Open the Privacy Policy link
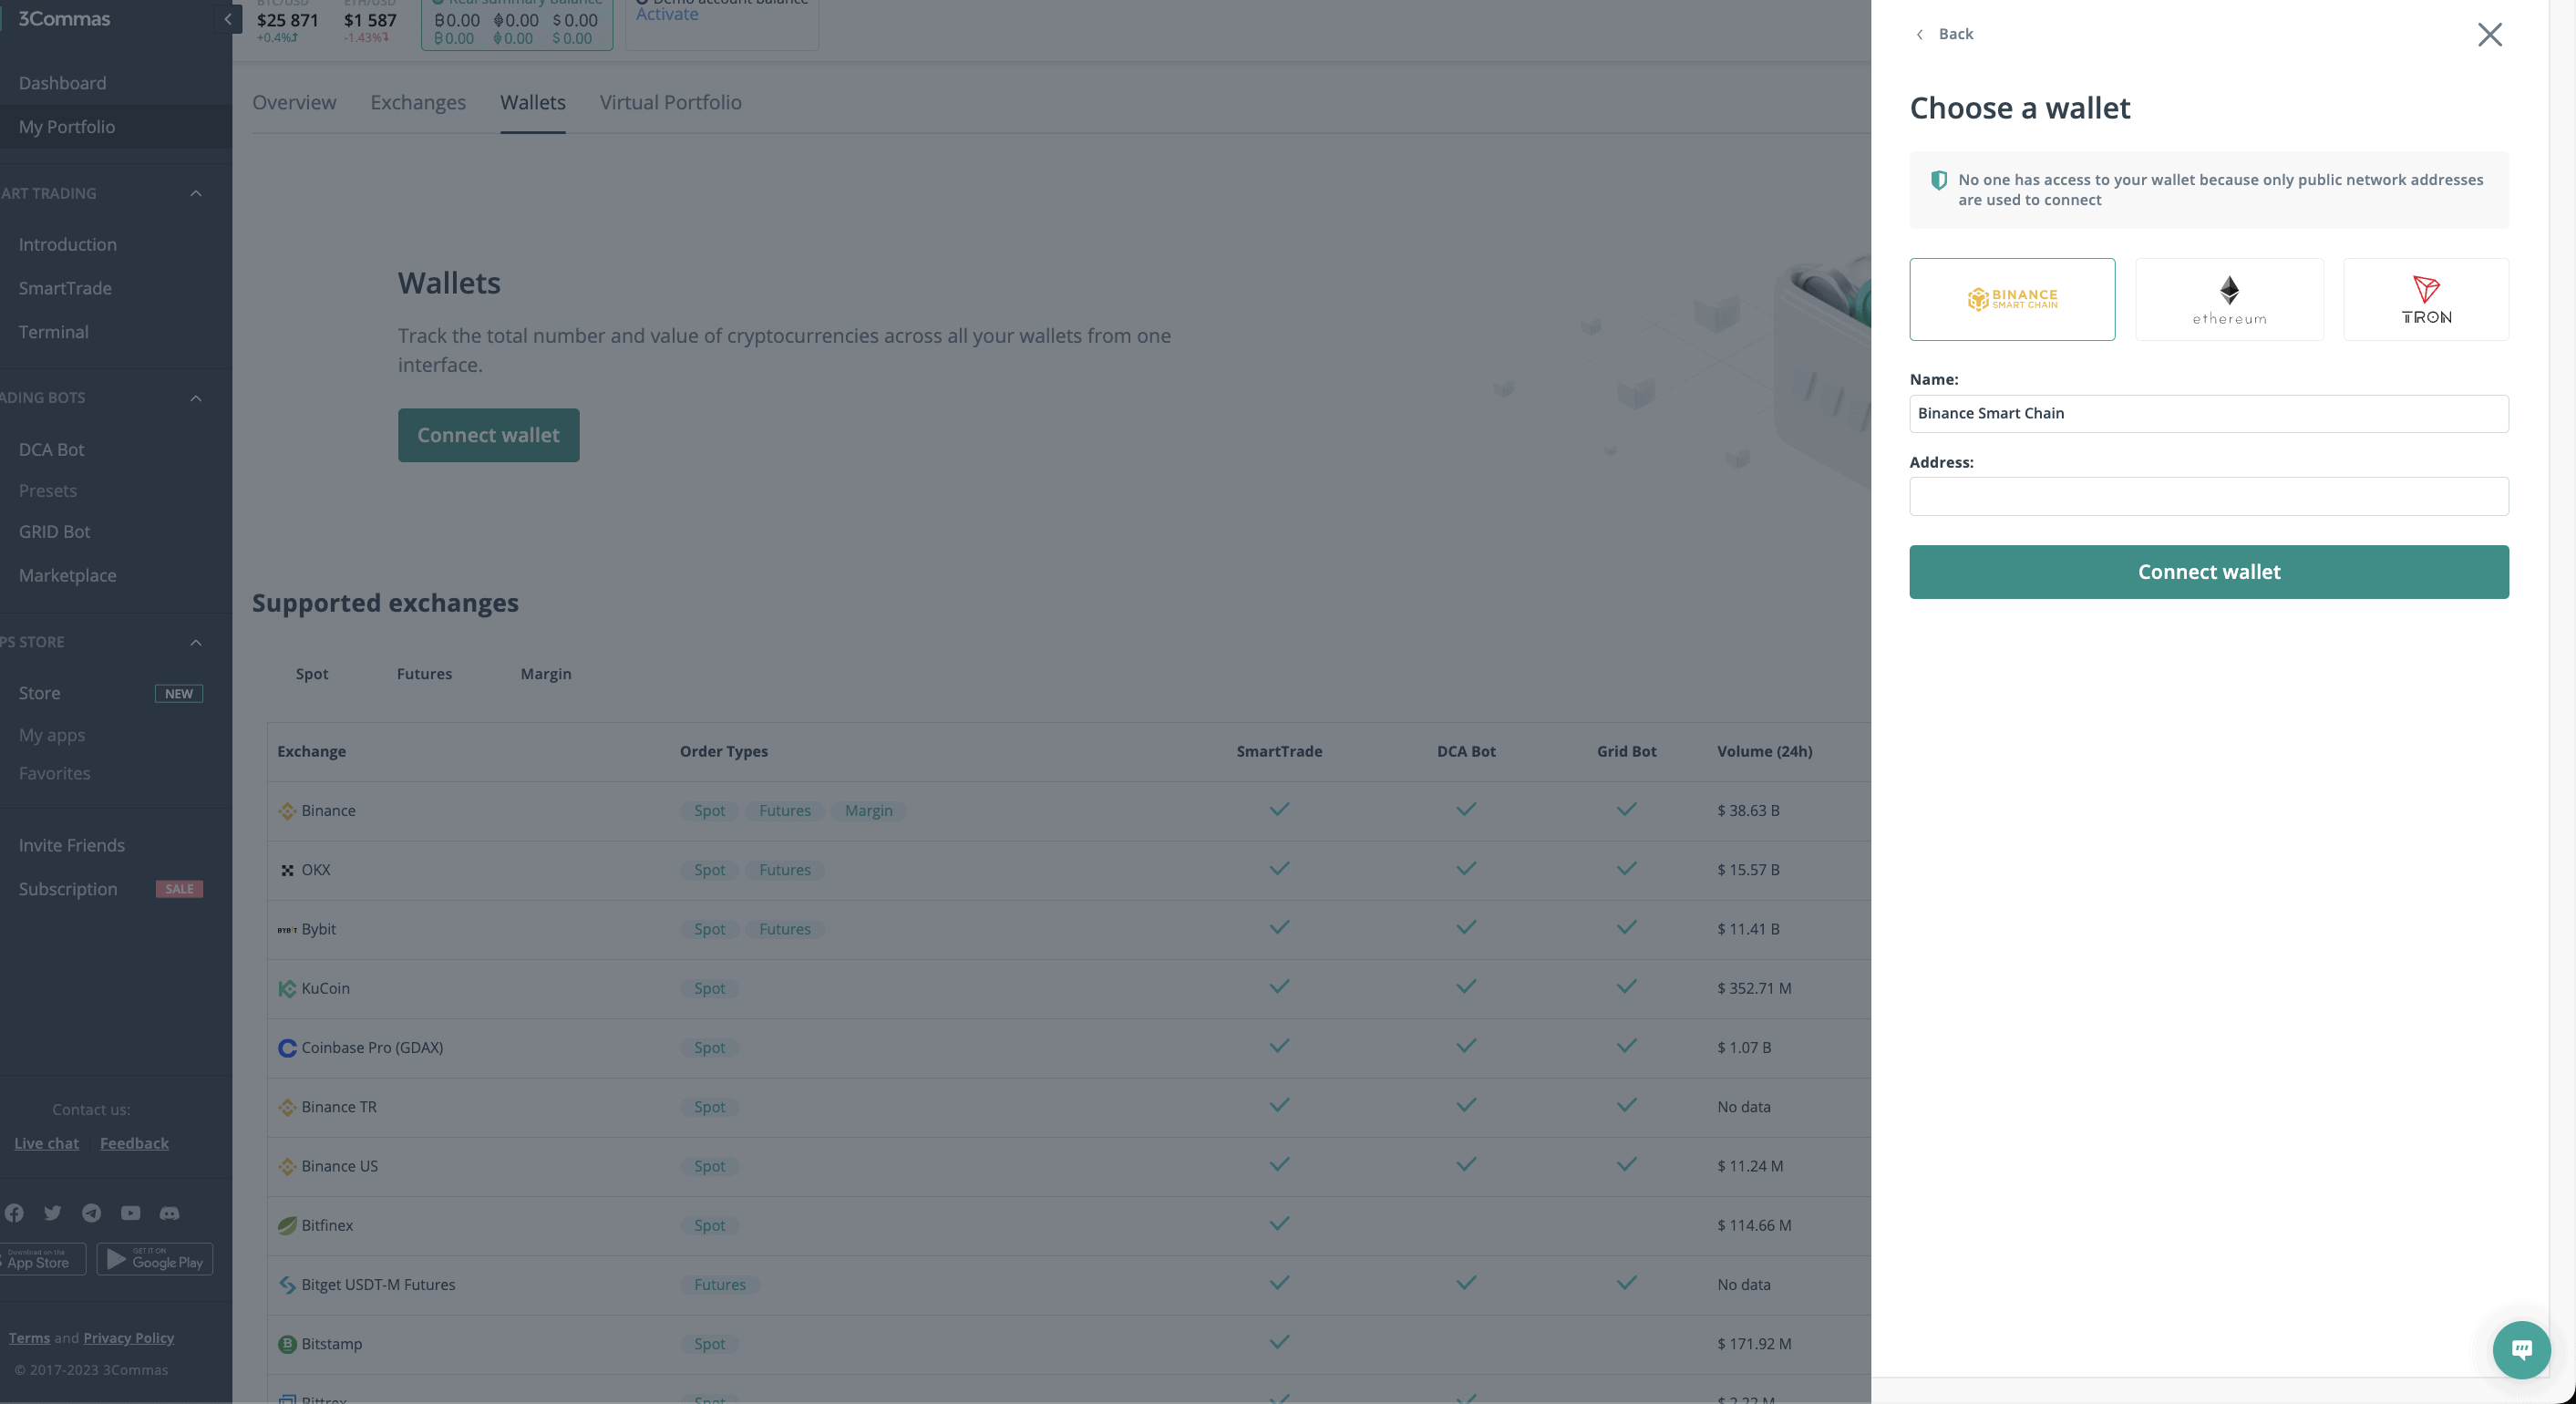2576x1404 pixels. (x=128, y=1338)
